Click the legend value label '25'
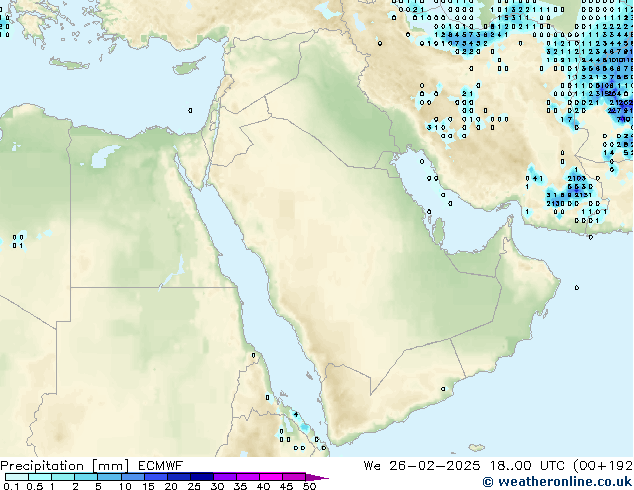 (194, 486)
